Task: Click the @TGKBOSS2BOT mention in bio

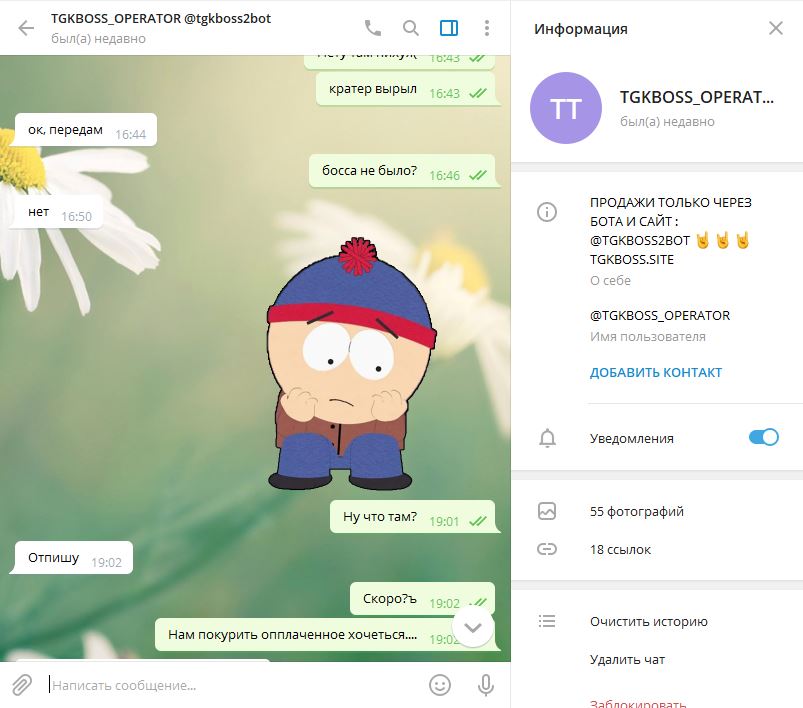Action: (640, 241)
